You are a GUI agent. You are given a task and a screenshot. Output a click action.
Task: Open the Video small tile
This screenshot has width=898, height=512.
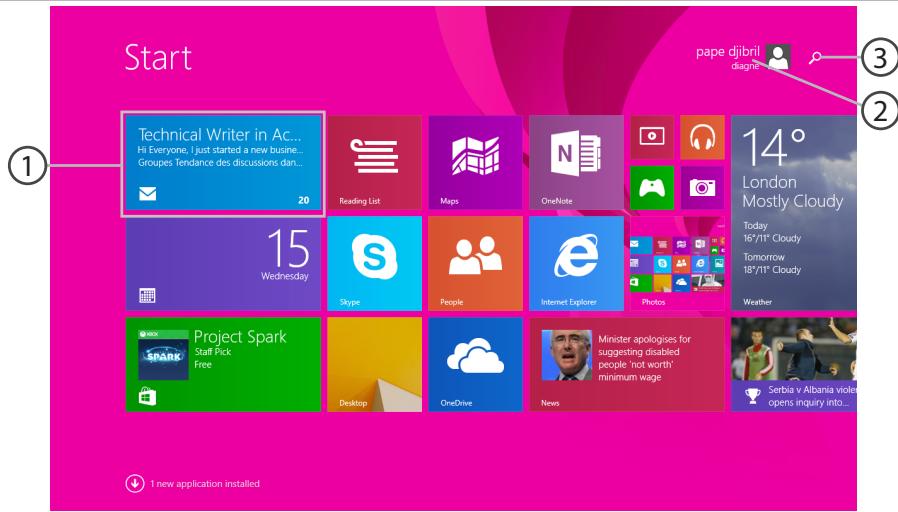[x=652, y=137]
